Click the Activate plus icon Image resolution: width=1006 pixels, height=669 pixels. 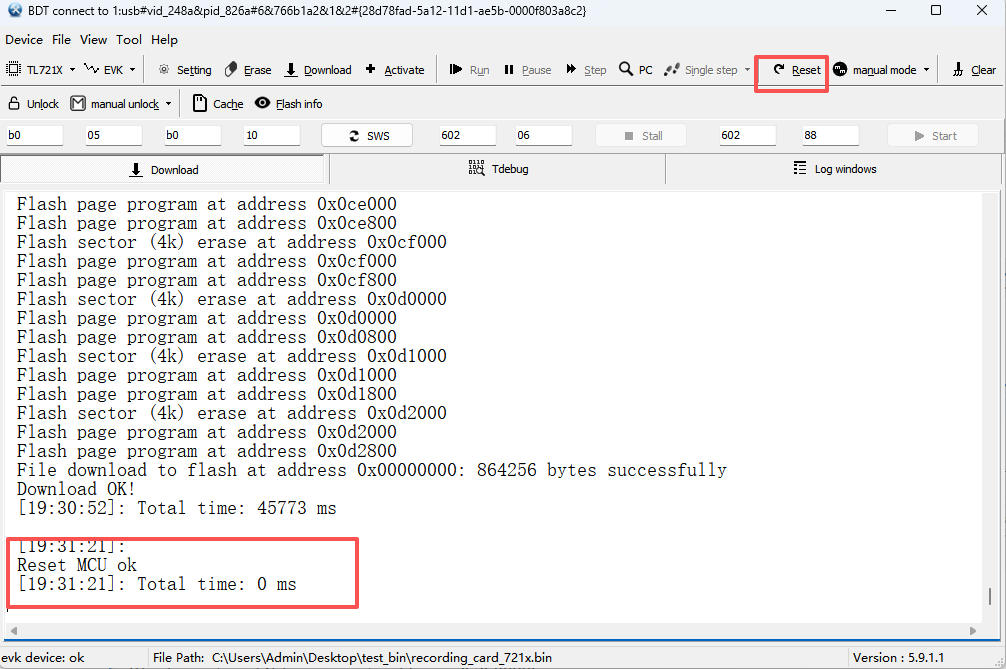(370, 69)
